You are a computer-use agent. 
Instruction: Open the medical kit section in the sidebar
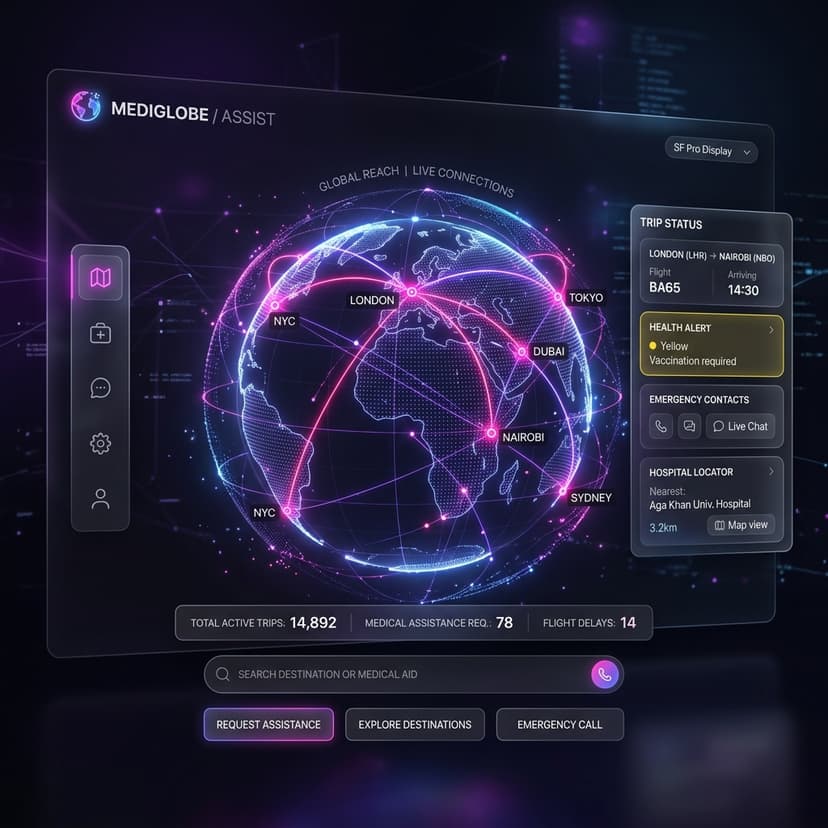coord(100,333)
